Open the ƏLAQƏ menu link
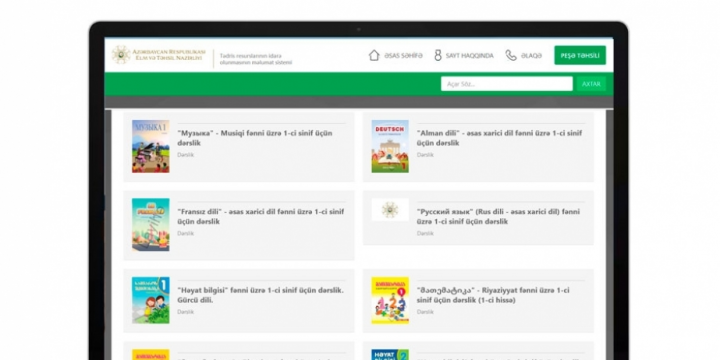Image resolution: width=720 pixels, height=360 pixels. (x=531, y=56)
